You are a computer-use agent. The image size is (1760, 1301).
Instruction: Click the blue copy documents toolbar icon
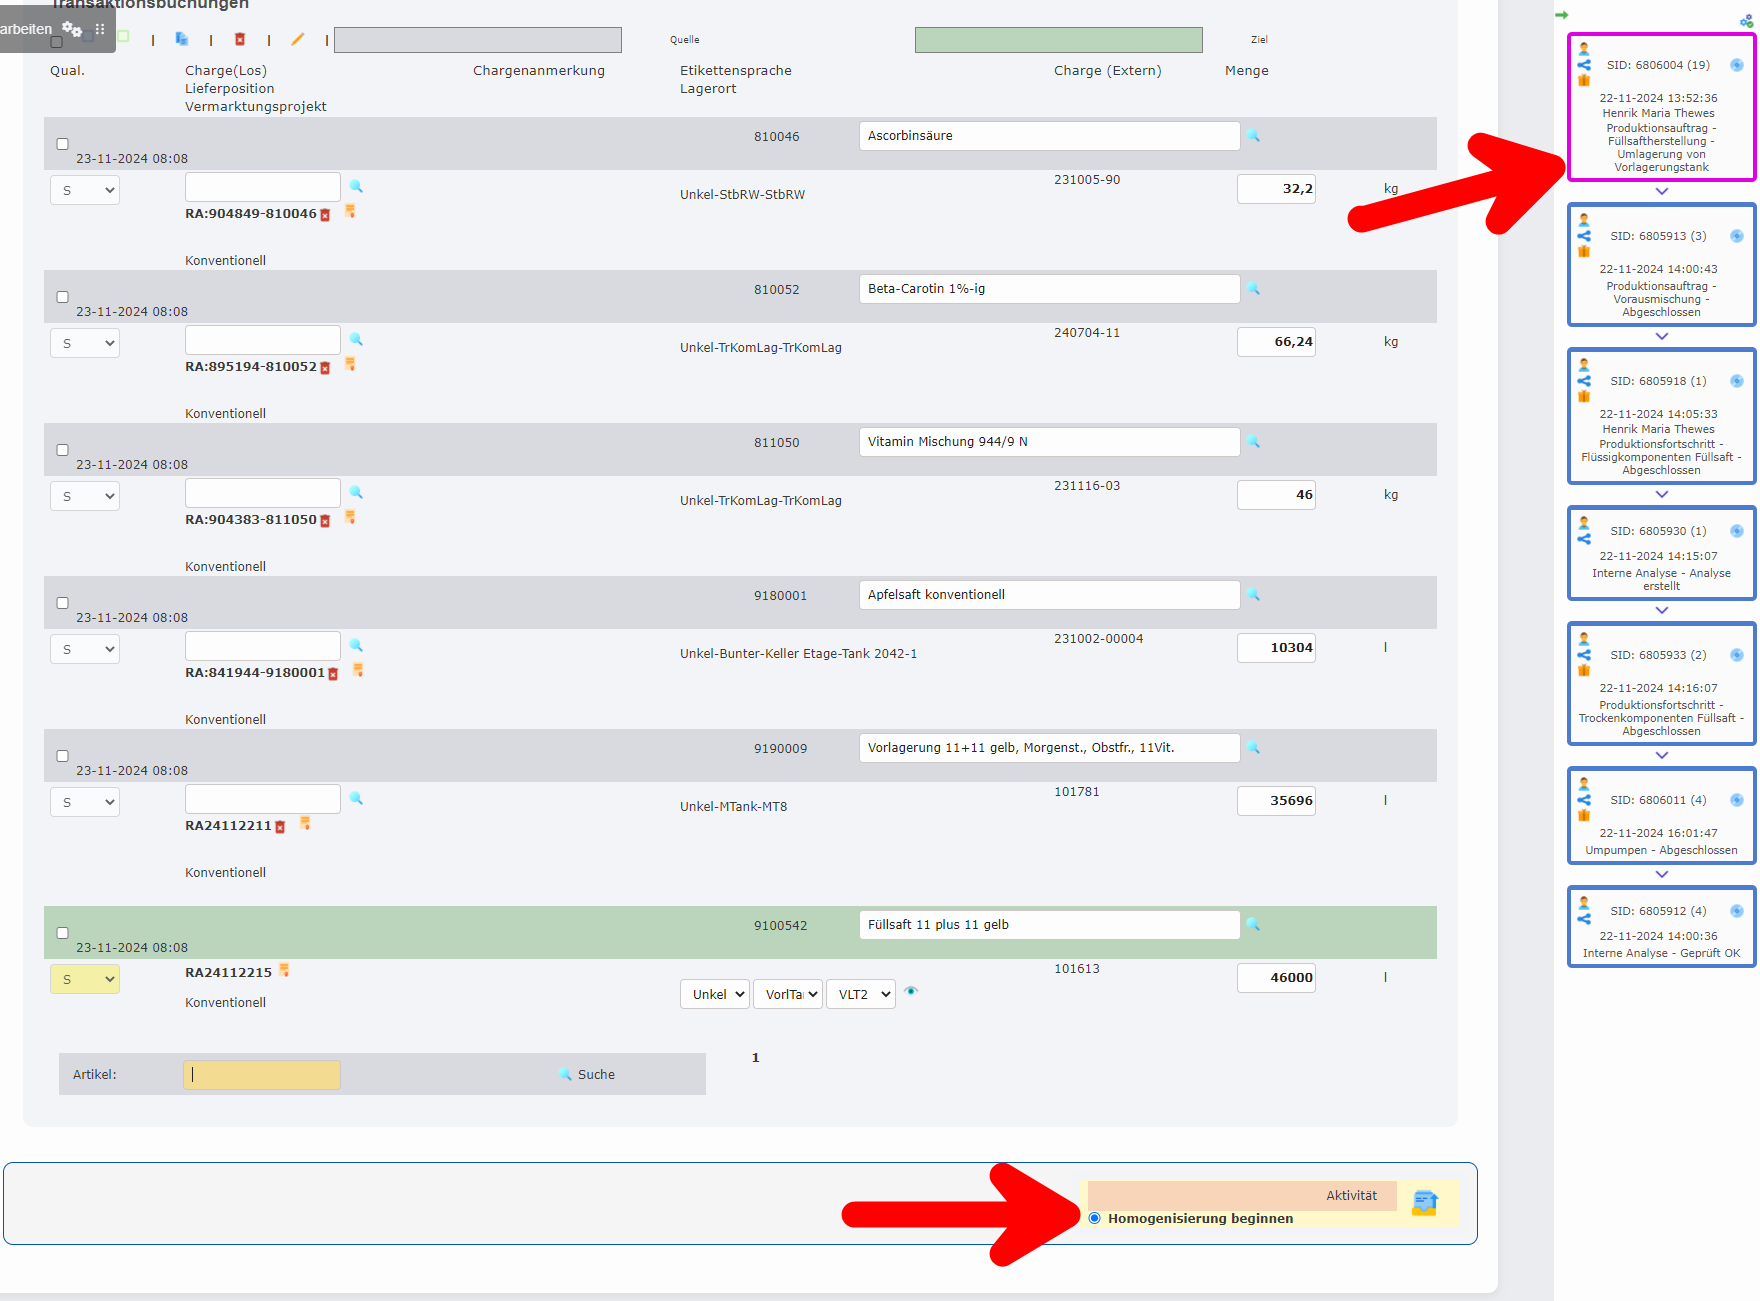click(x=182, y=39)
